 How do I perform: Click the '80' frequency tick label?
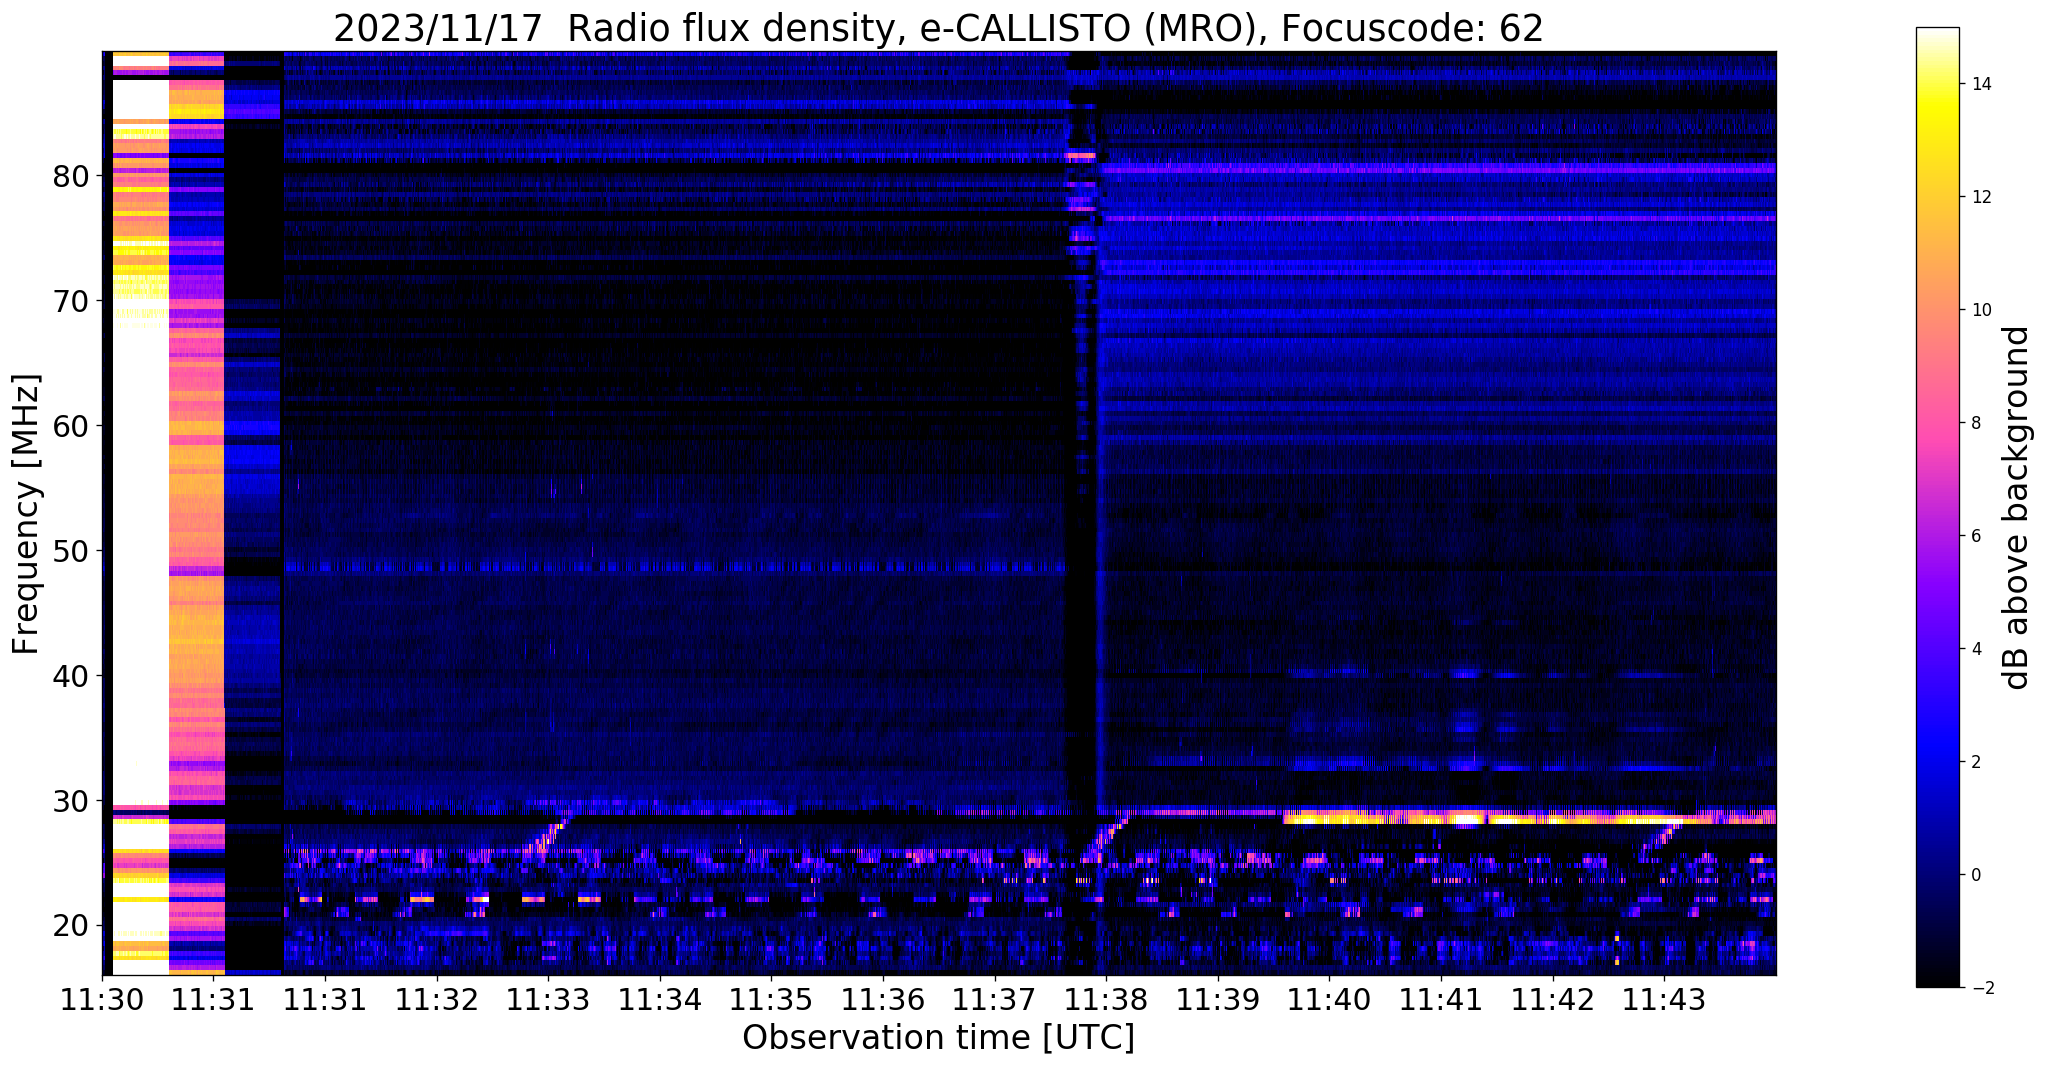[x=70, y=176]
